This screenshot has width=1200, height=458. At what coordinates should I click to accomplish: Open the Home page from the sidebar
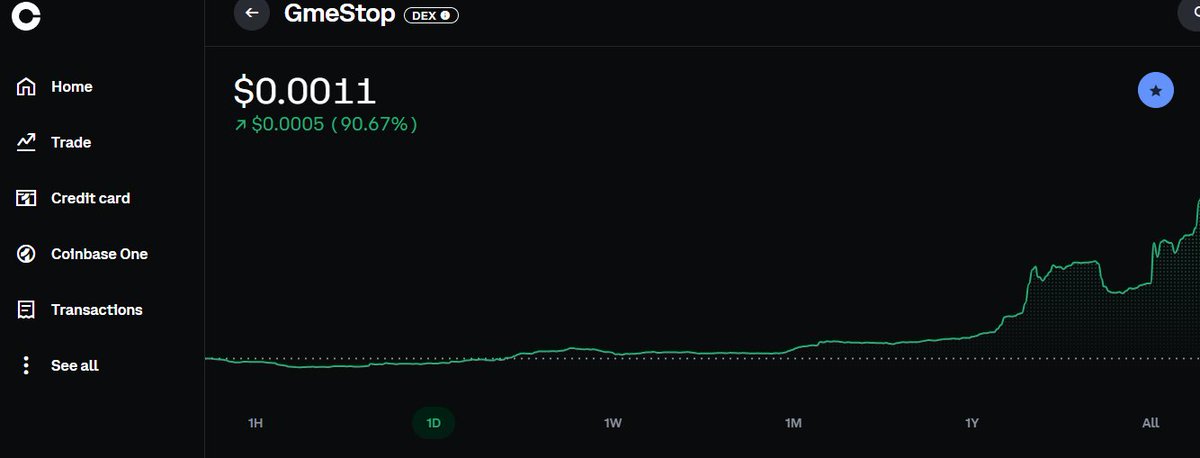(x=71, y=87)
